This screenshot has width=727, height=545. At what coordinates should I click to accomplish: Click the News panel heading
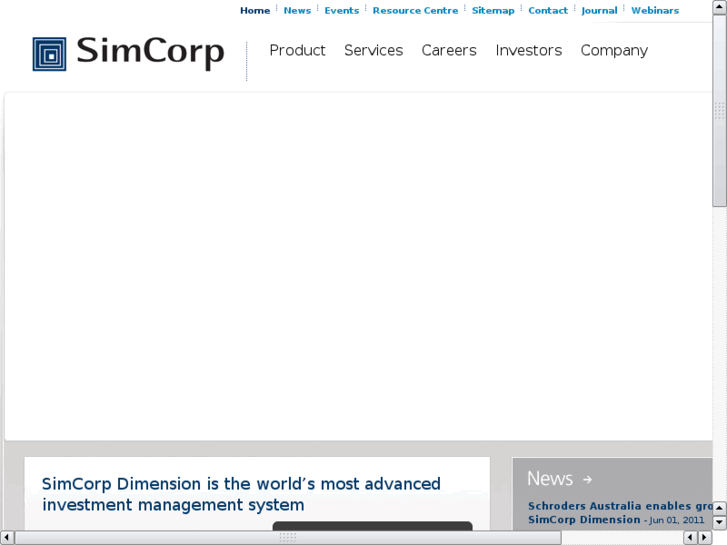[550, 478]
